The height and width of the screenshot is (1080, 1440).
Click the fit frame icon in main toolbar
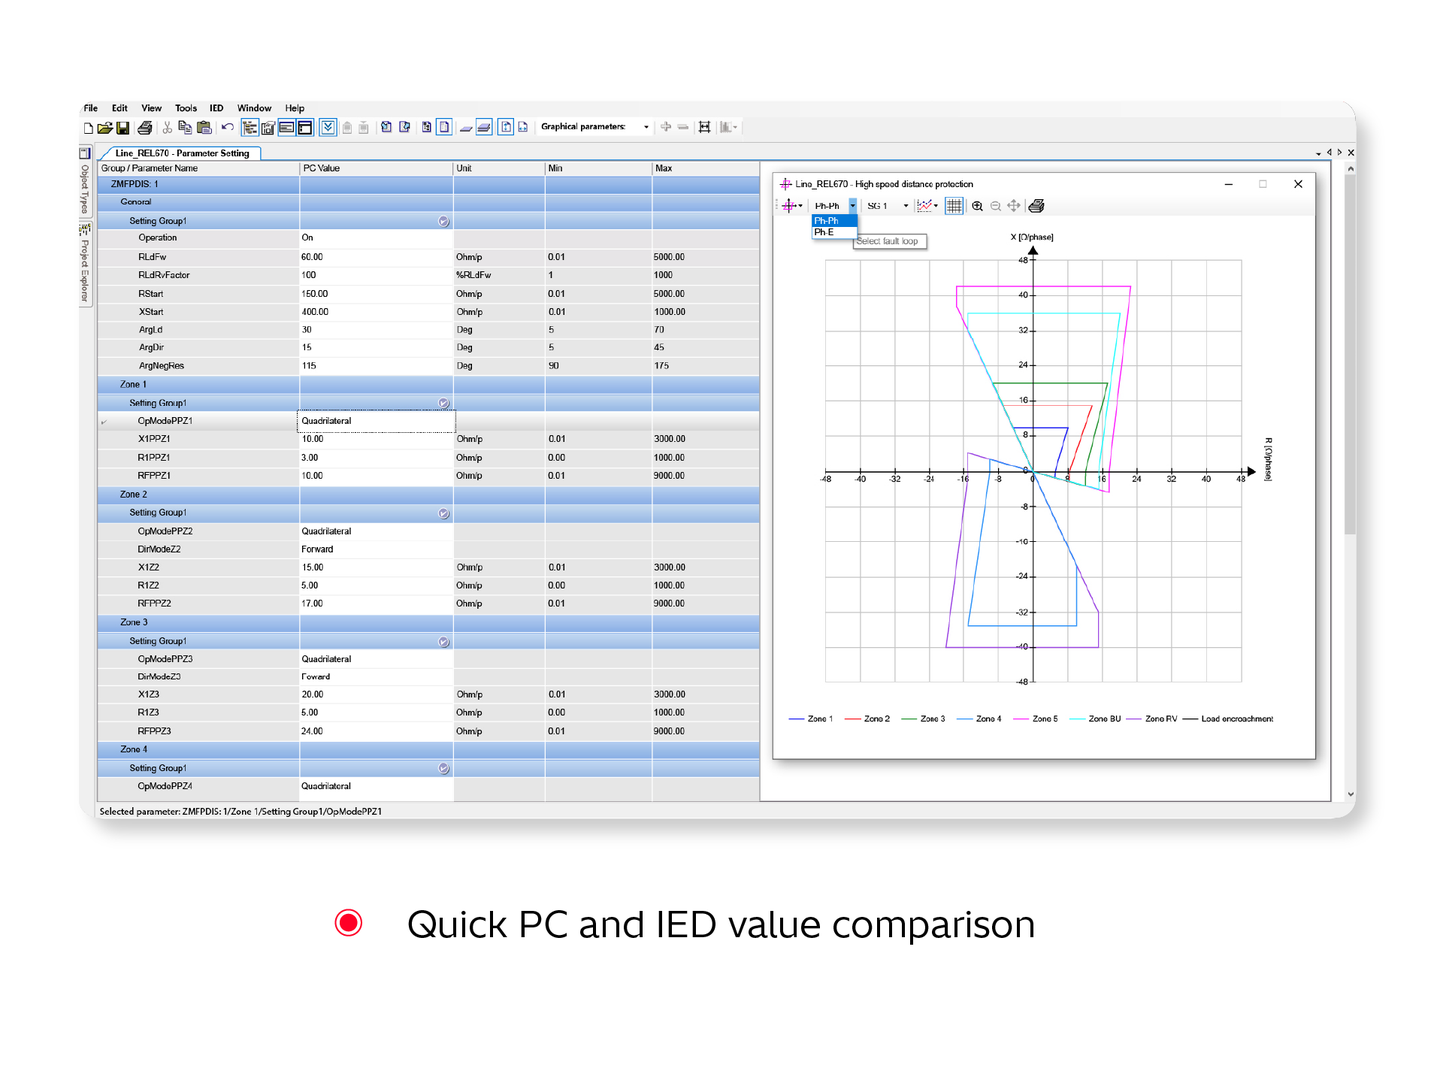click(704, 127)
